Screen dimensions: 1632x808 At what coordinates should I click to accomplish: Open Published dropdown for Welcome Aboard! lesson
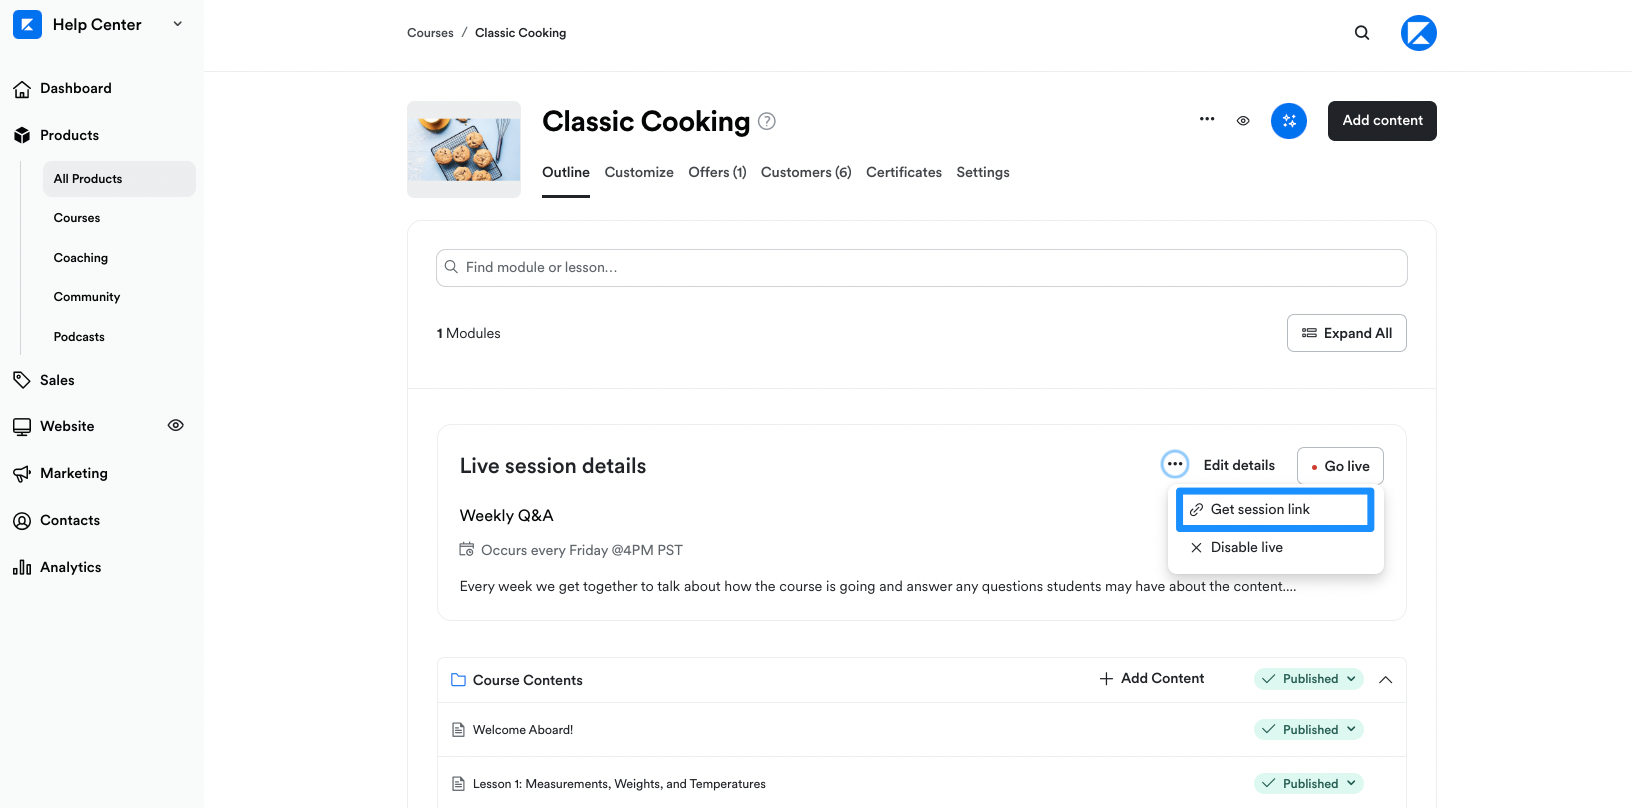click(x=1309, y=730)
